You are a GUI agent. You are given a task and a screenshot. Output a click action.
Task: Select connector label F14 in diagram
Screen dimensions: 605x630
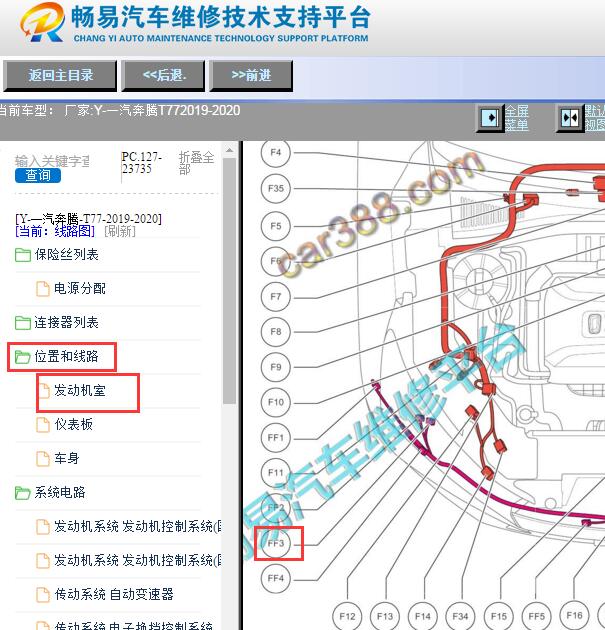(x=423, y=616)
